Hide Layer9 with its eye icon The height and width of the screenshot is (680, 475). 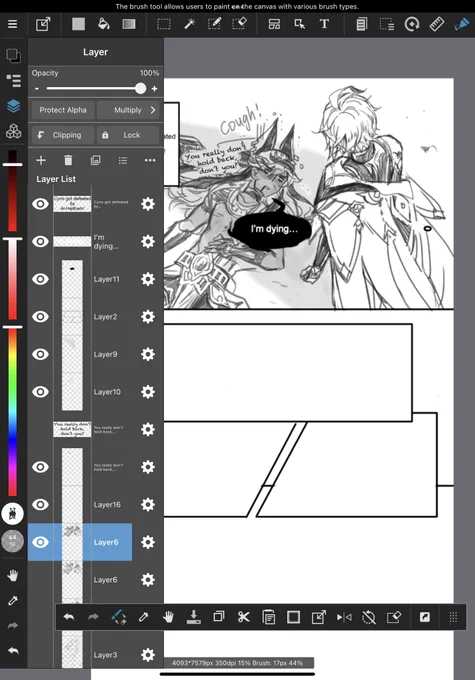pos(40,354)
